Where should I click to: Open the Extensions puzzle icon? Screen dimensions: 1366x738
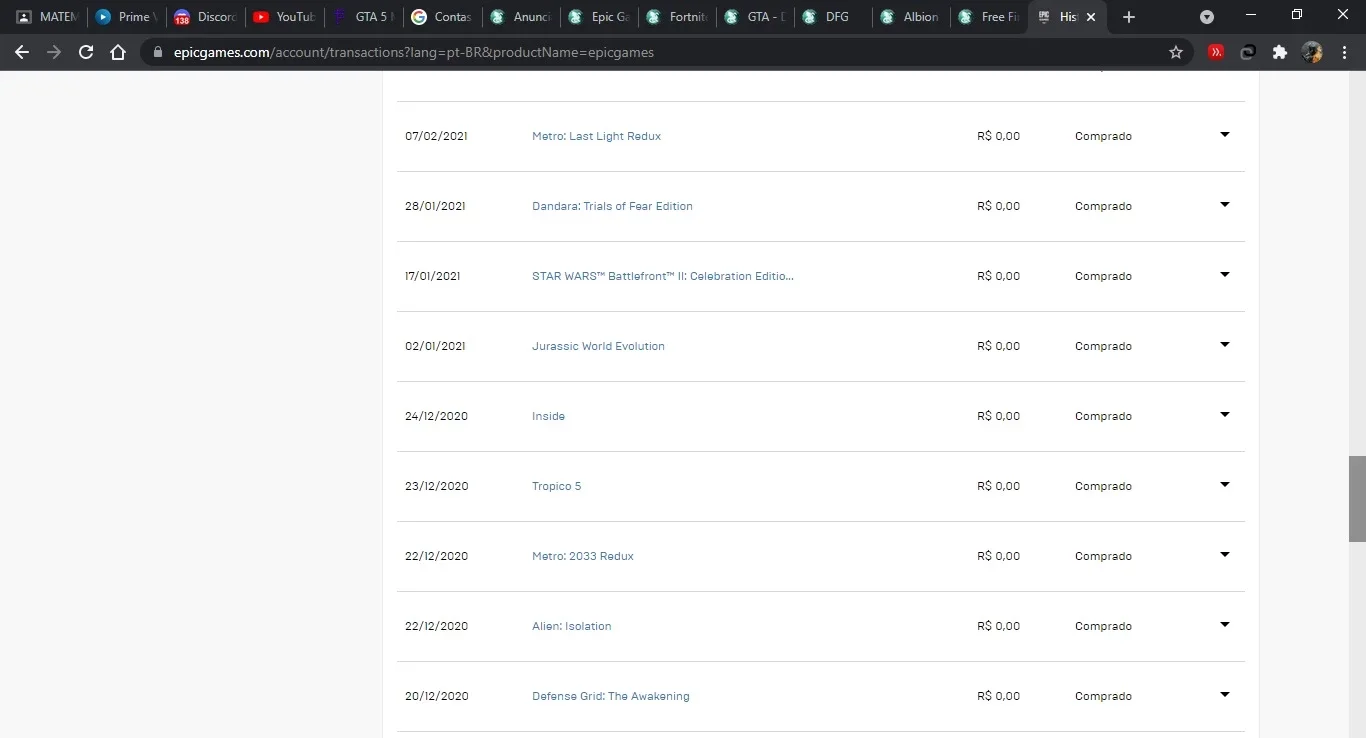pyautogui.click(x=1279, y=52)
